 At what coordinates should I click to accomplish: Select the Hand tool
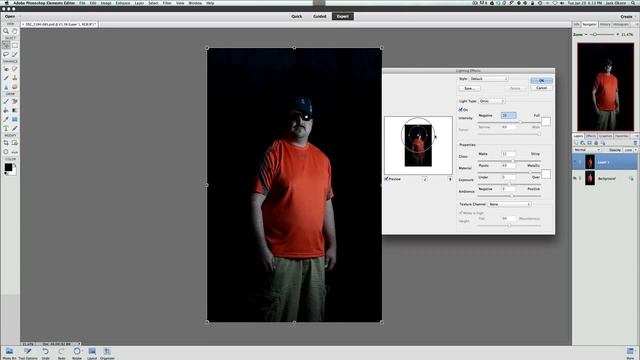tap(15, 31)
